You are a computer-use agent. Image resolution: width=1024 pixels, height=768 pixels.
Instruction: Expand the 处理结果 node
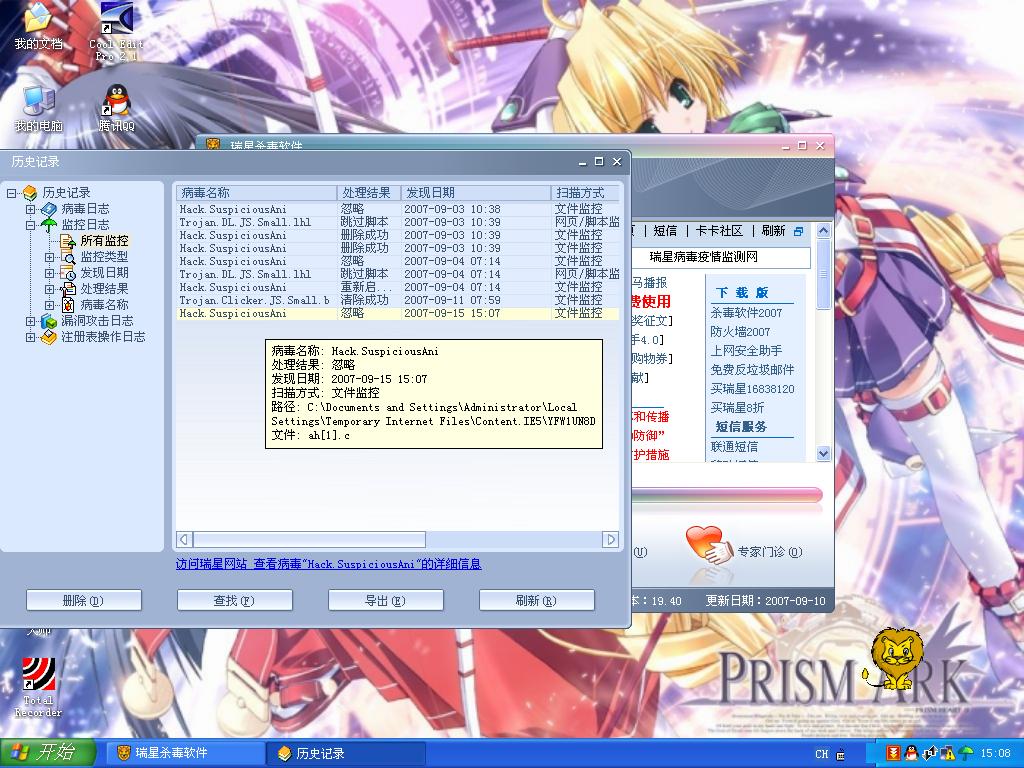[50, 289]
